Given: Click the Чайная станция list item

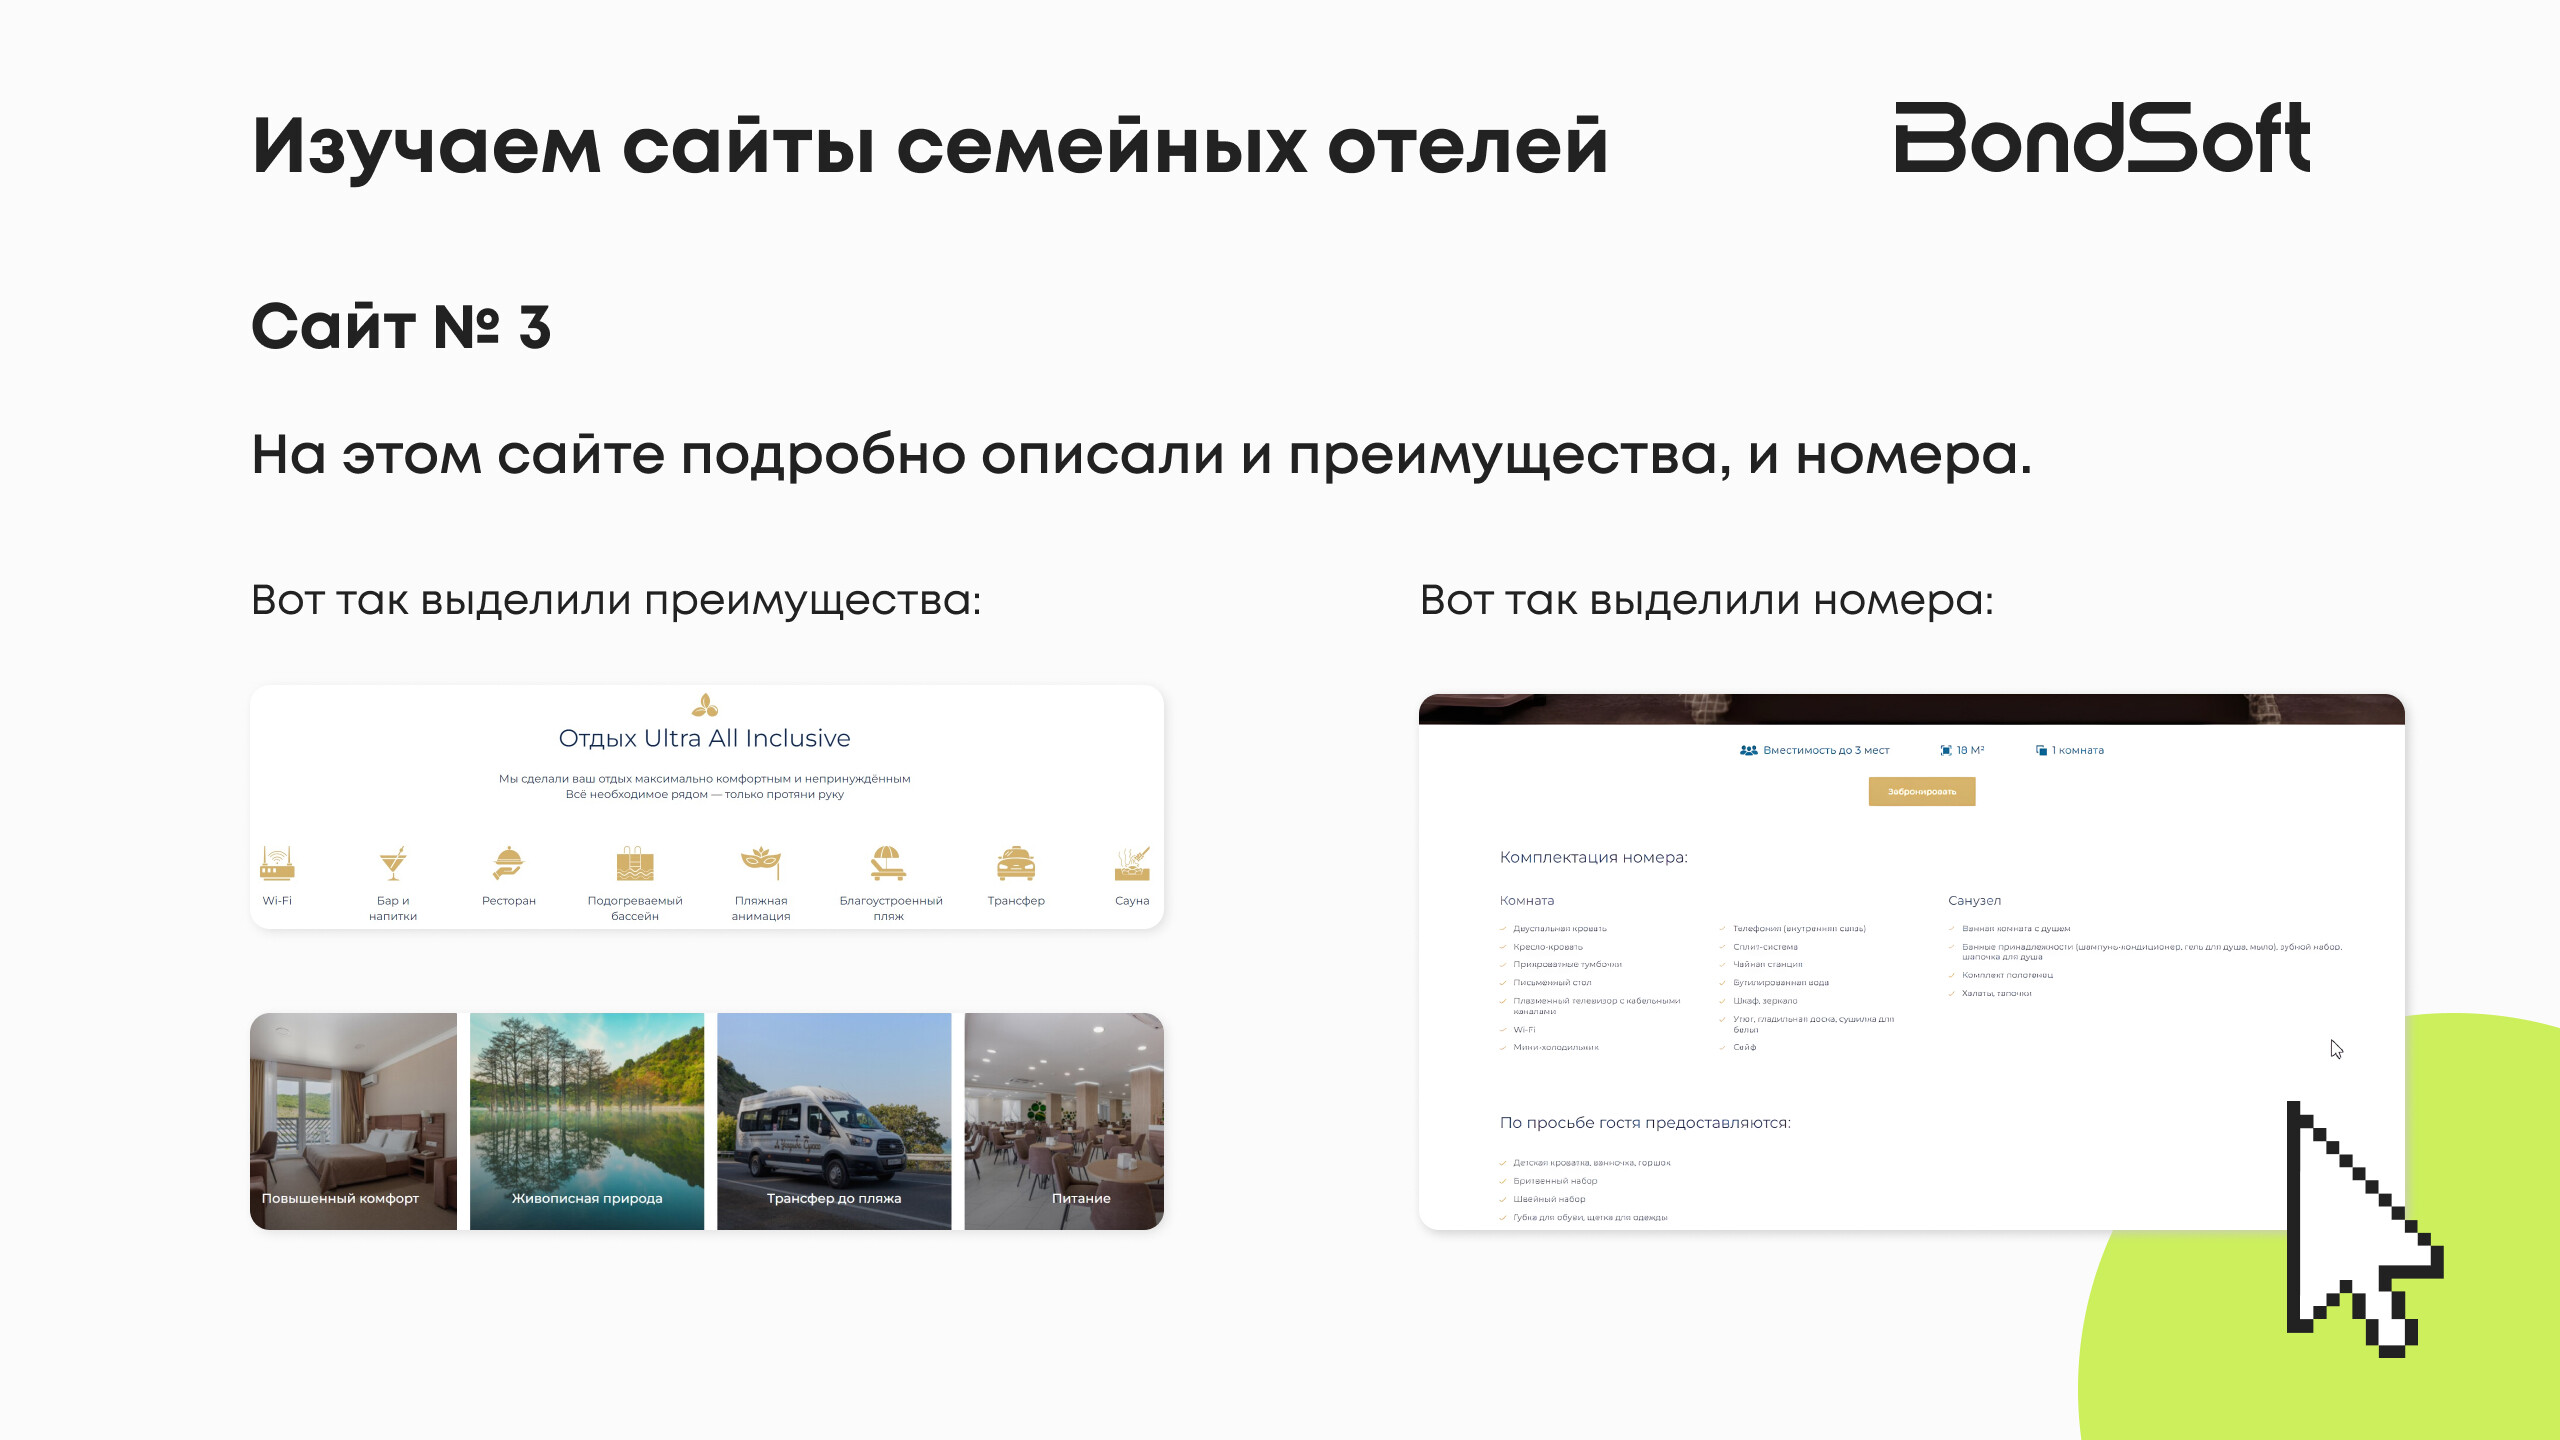Looking at the screenshot, I should pyautogui.click(x=1768, y=965).
